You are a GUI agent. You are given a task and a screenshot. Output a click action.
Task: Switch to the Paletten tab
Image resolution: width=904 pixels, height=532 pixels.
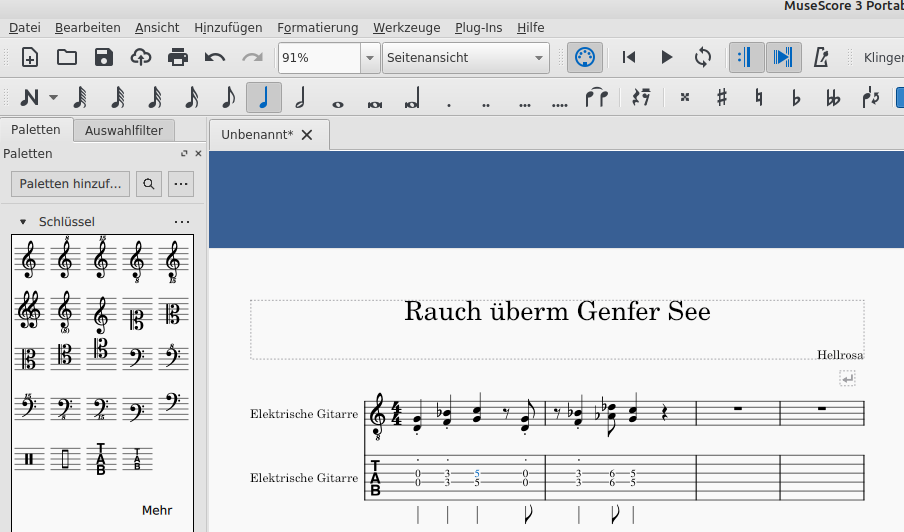(36, 130)
